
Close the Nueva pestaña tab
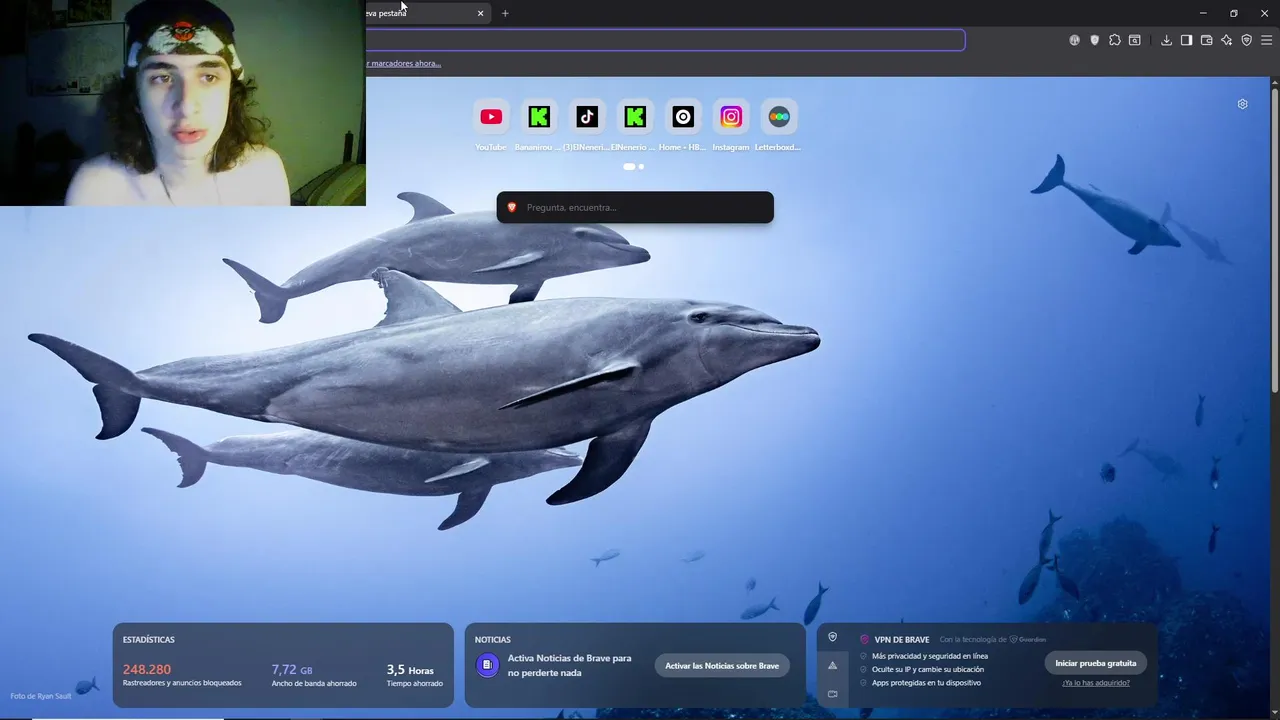click(x=480, y=13)
